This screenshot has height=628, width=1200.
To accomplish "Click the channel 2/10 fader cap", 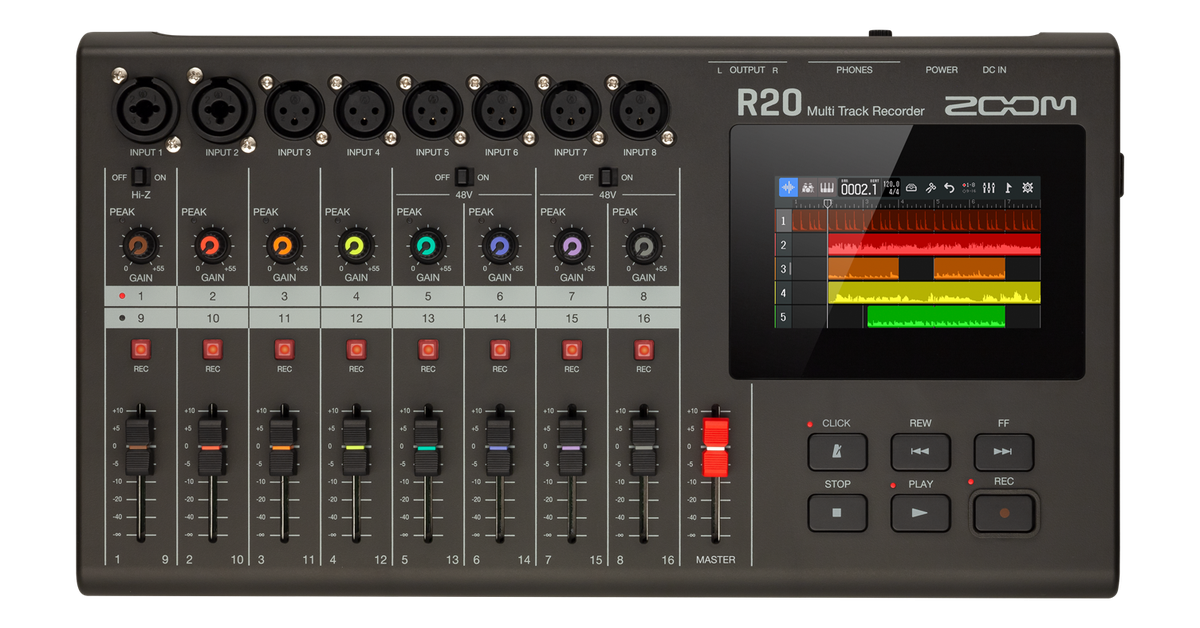I will pos(210,447).
